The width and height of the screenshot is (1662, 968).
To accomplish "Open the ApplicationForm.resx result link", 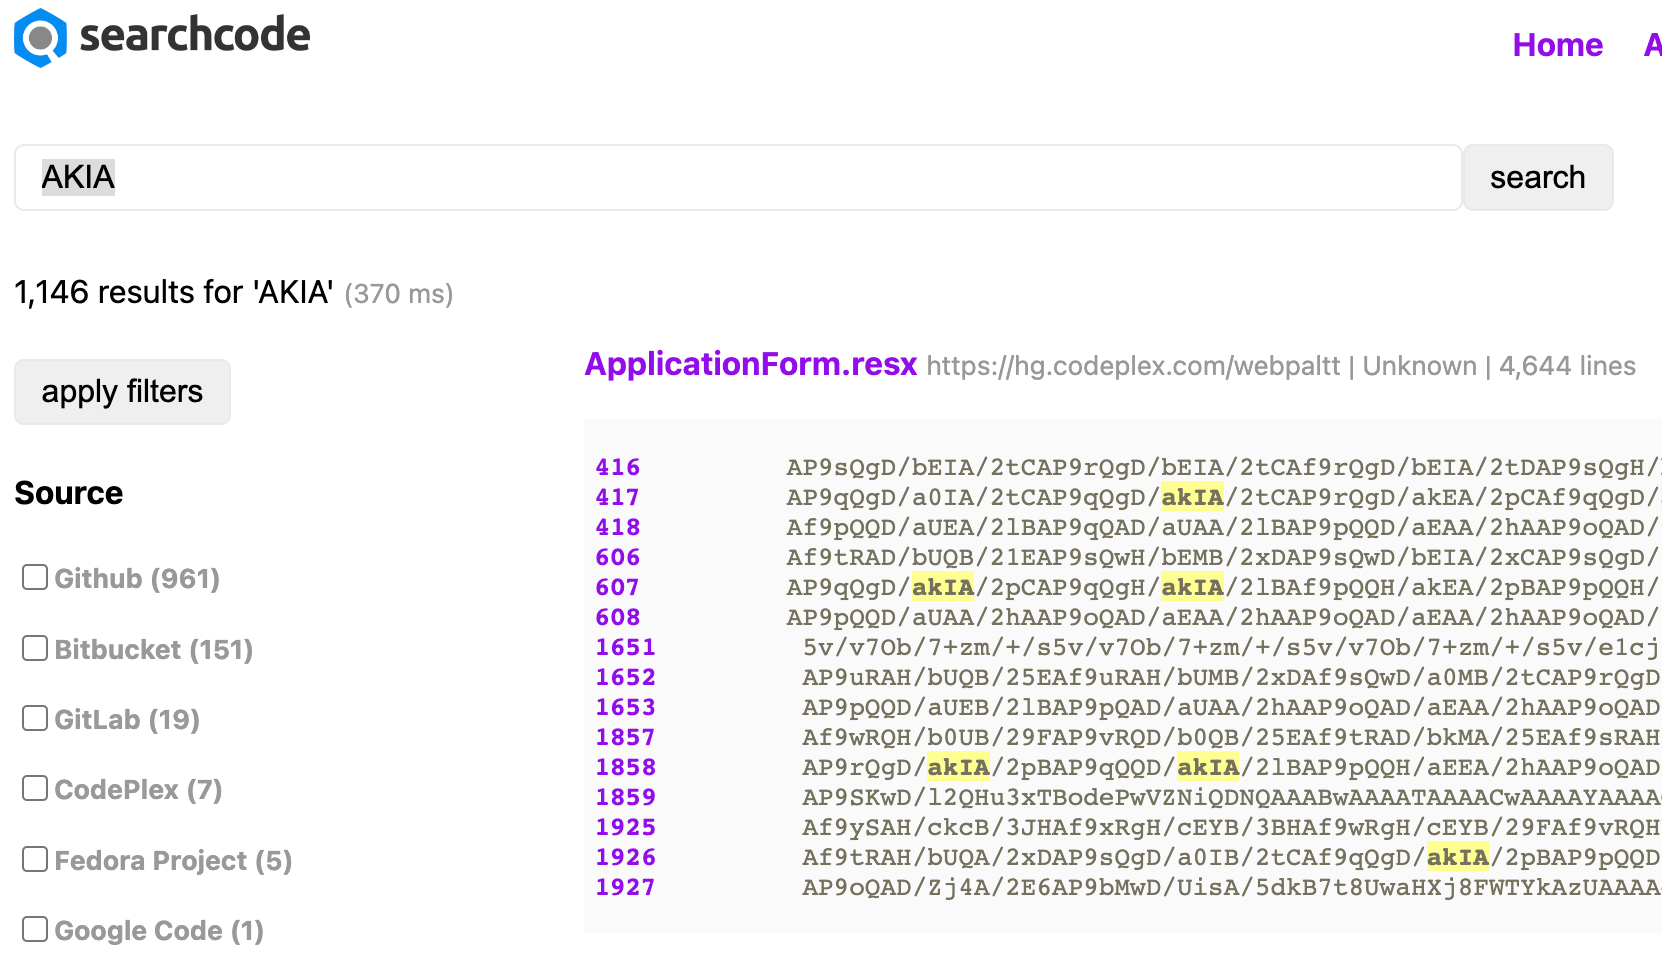I will point(750,365).
